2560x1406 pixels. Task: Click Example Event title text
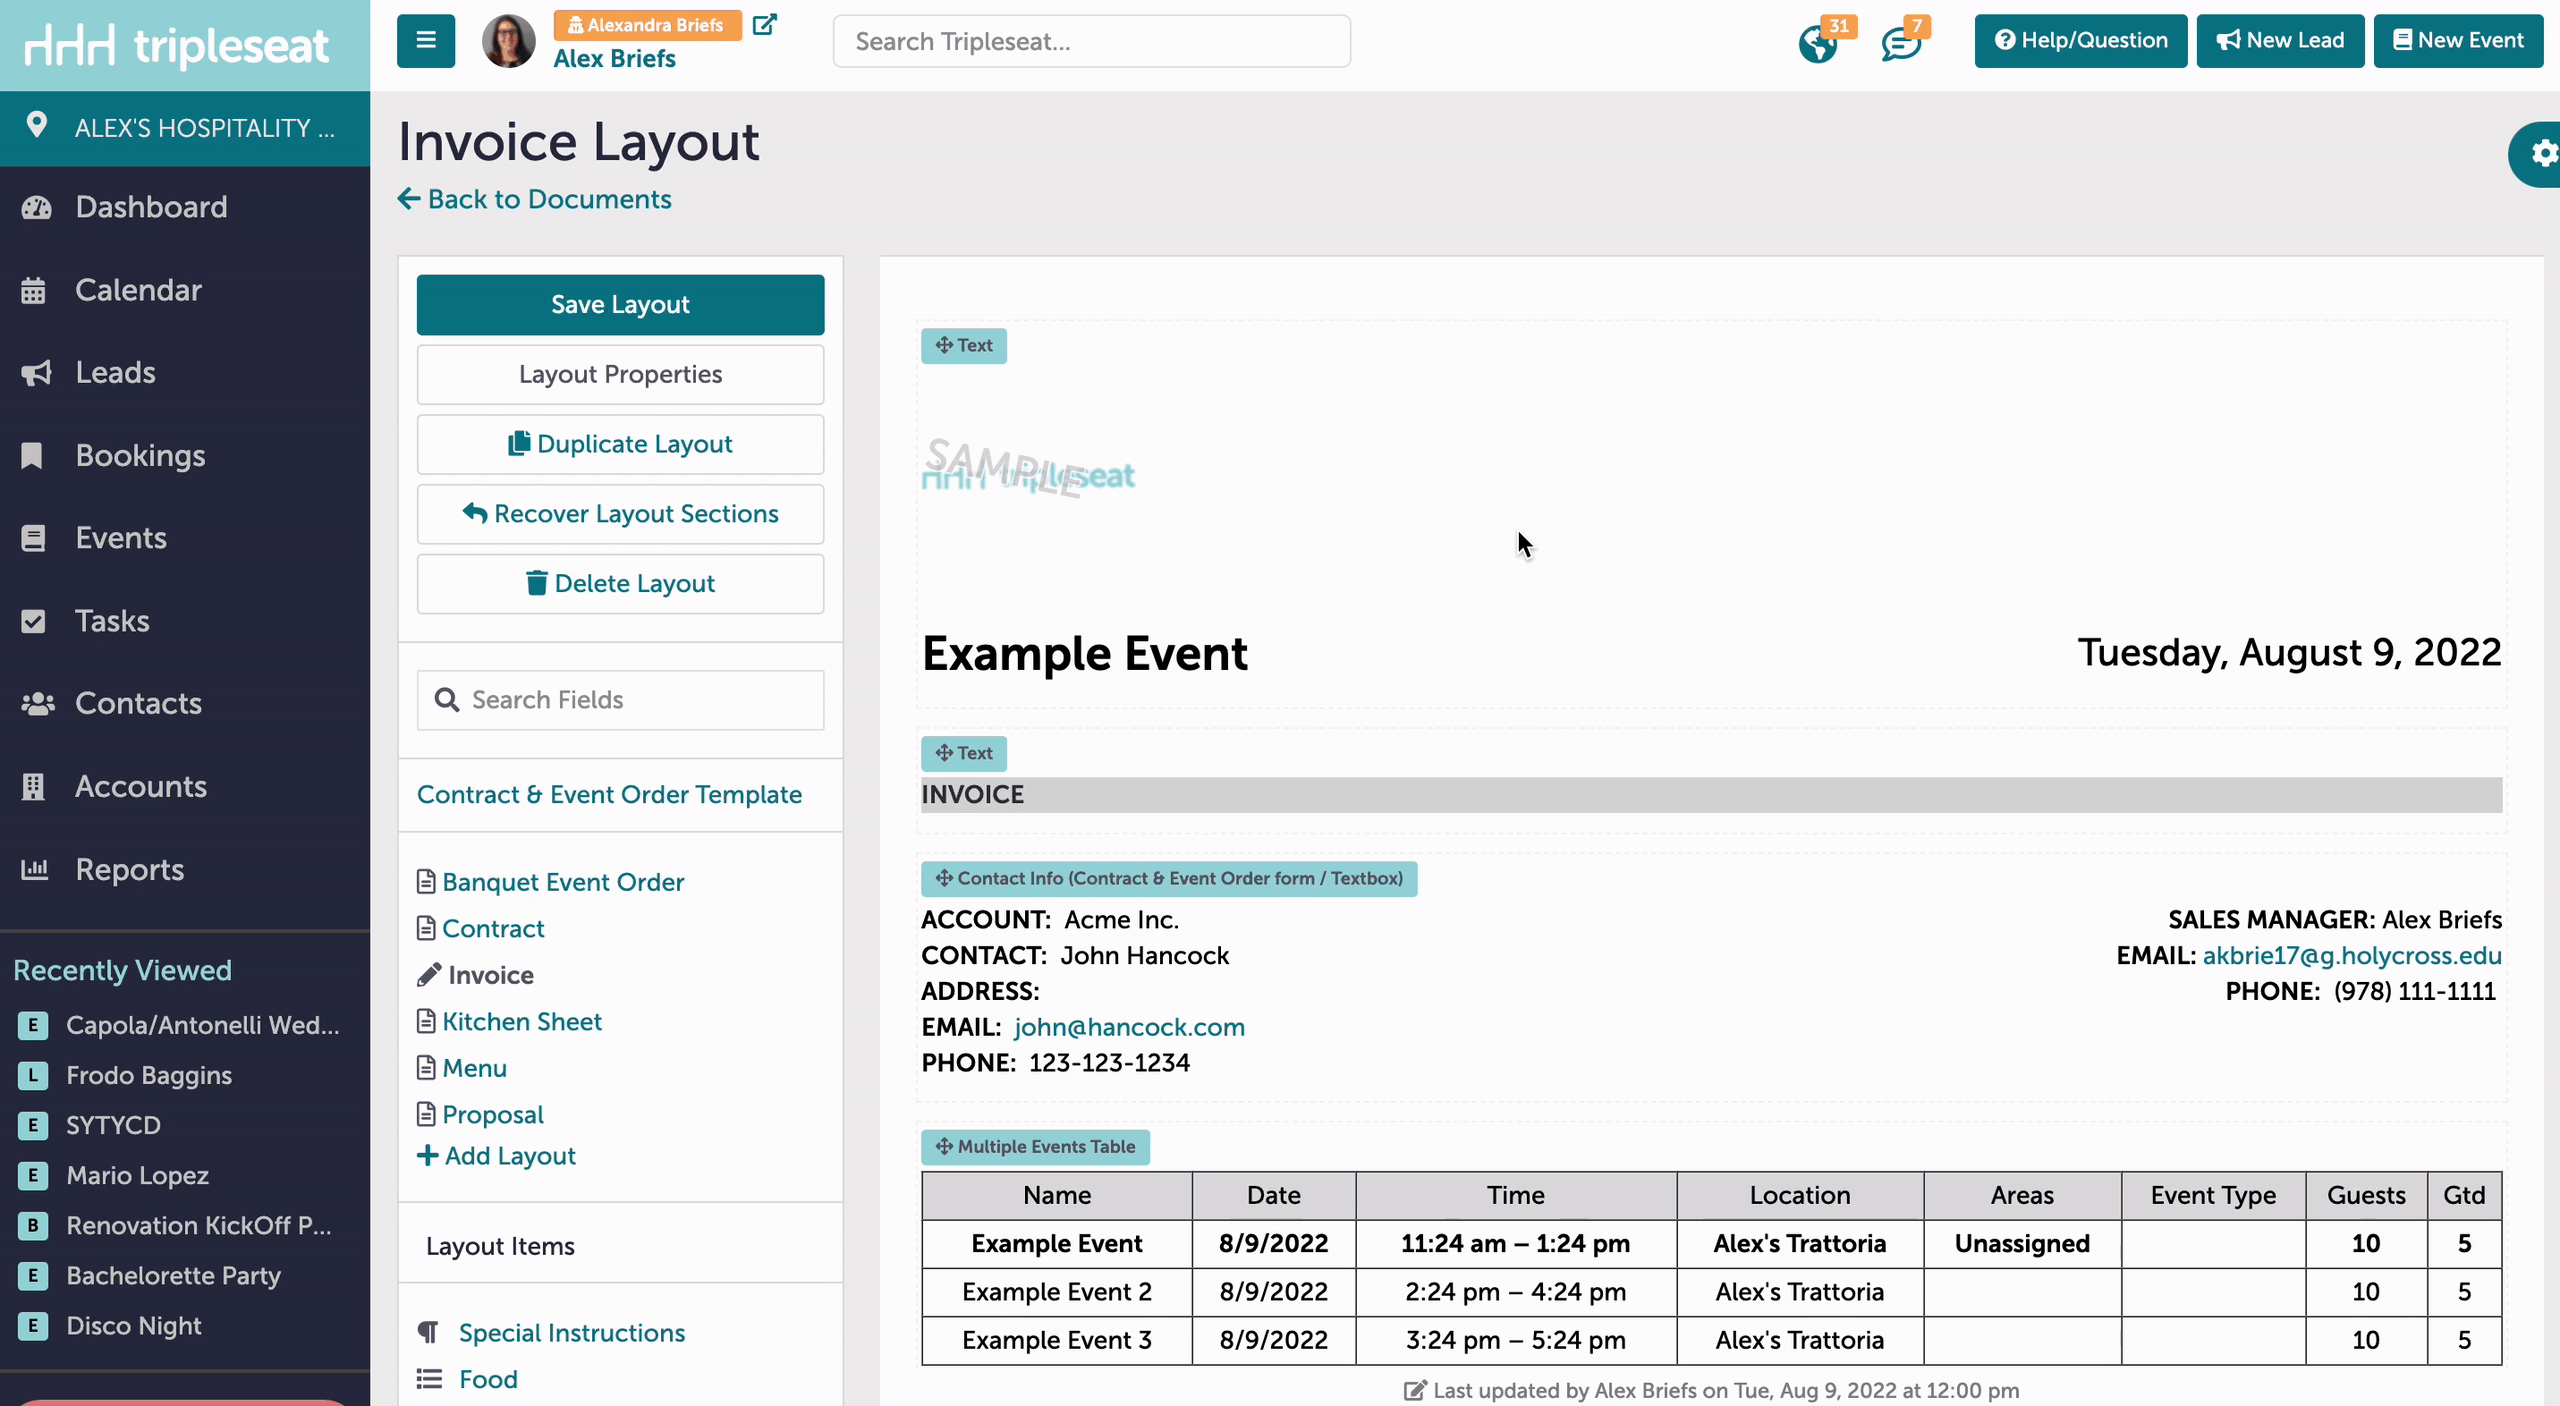coord(1084,654)
